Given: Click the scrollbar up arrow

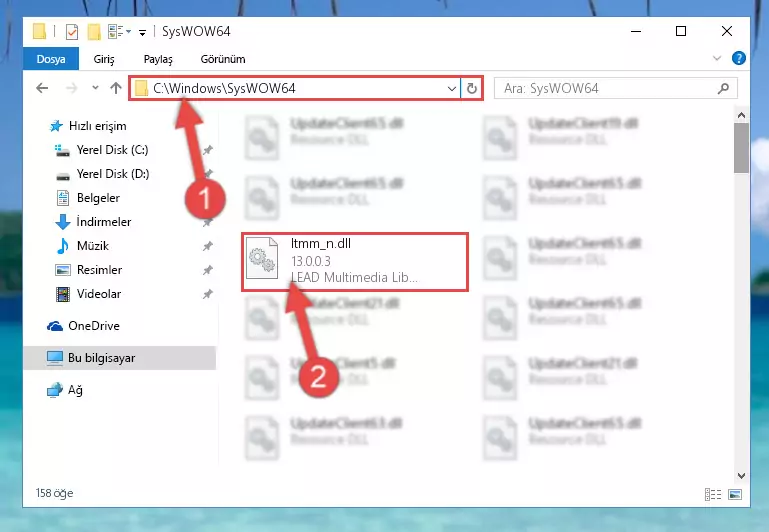Looking at the screenshot, I should [741, 115].
